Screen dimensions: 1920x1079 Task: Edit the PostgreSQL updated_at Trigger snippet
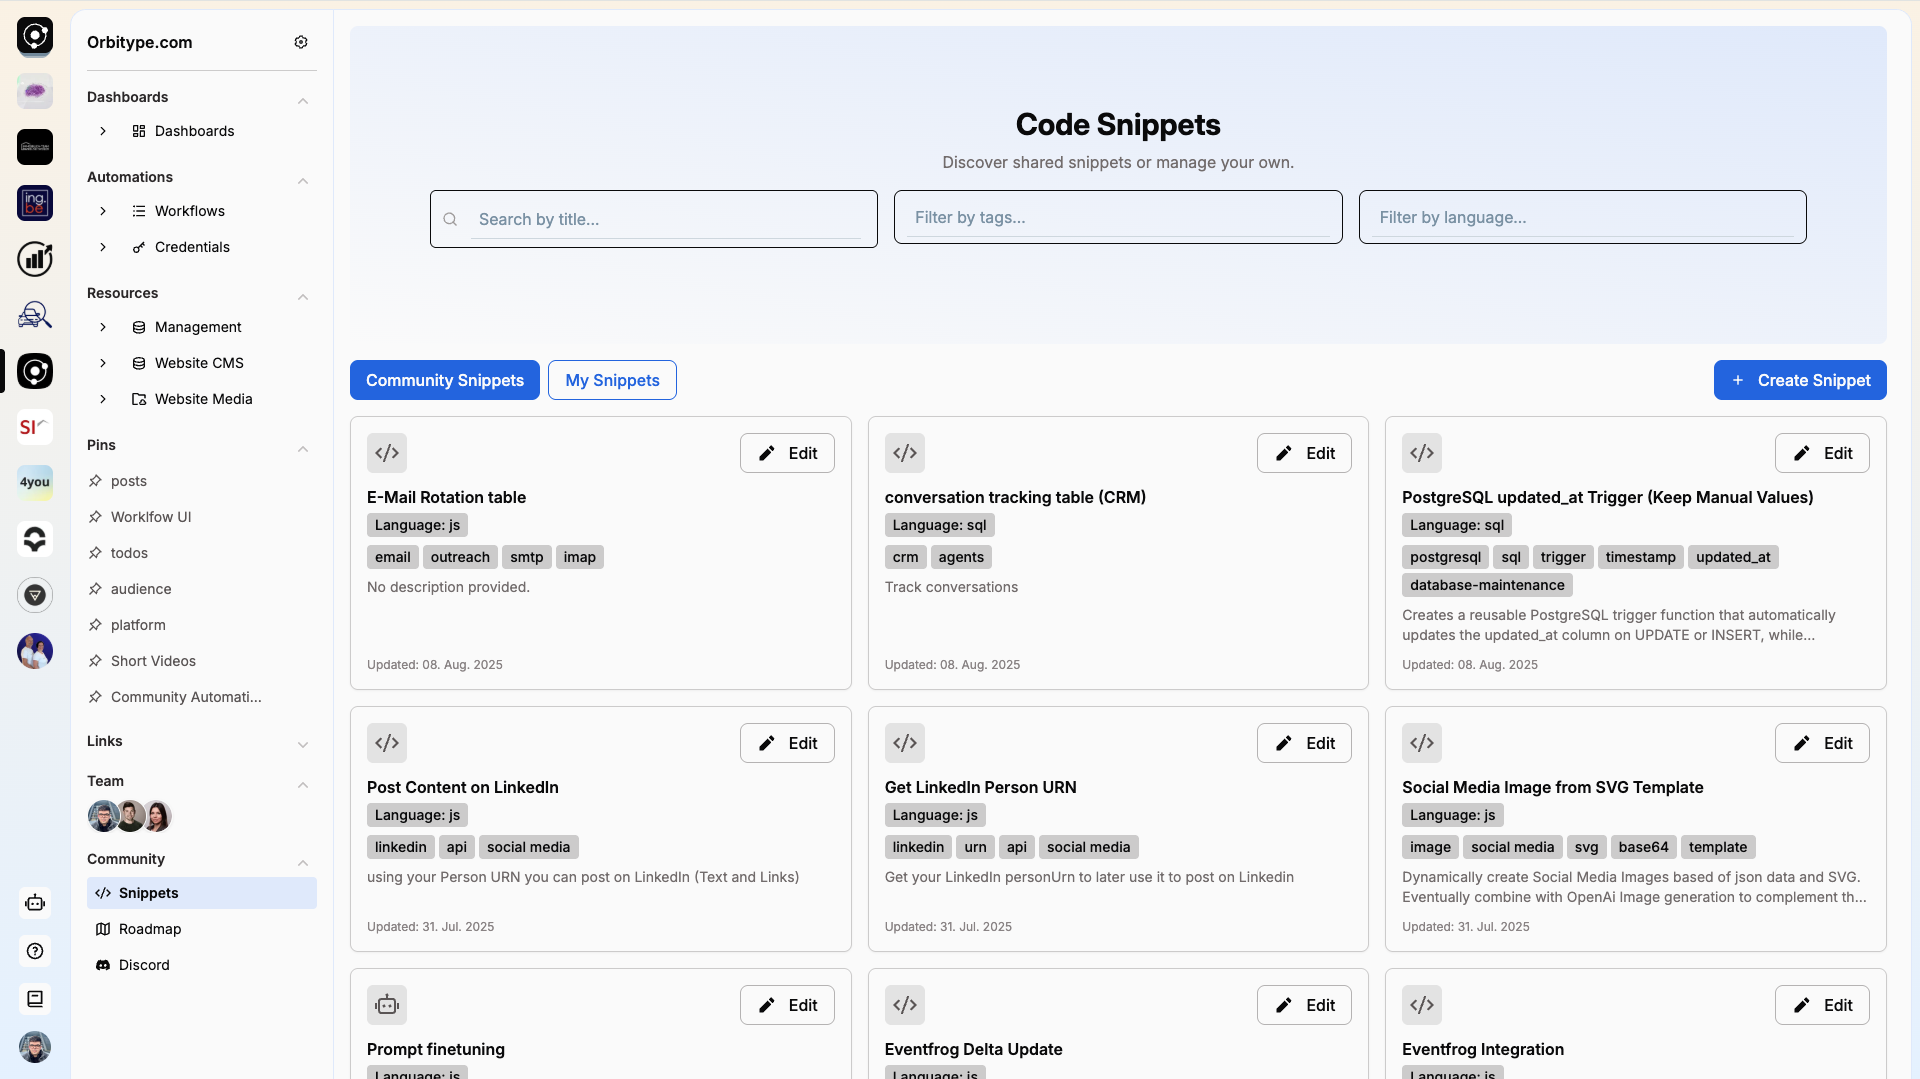(1822, 453)
